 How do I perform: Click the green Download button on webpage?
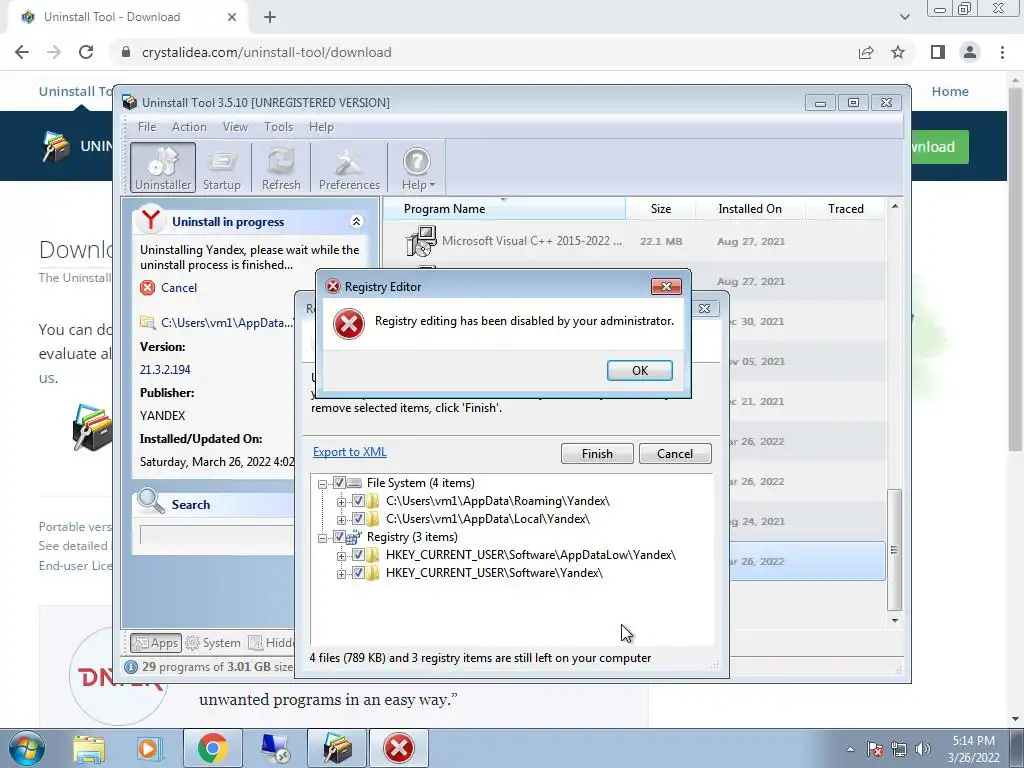pos(938,147)
